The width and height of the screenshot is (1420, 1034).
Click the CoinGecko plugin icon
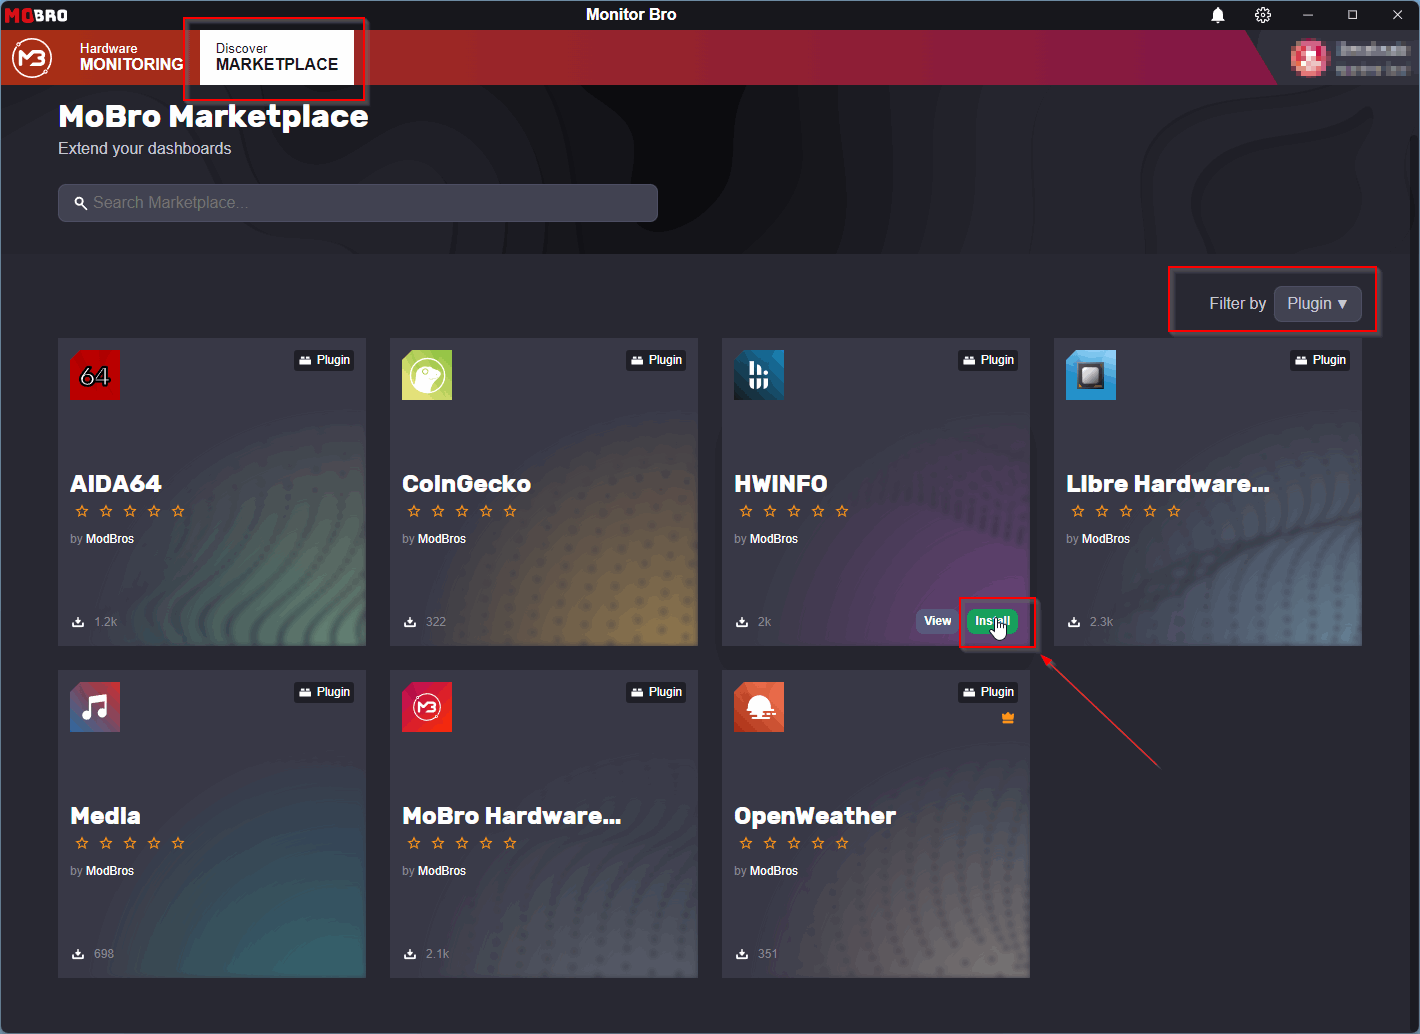(427, 375)
